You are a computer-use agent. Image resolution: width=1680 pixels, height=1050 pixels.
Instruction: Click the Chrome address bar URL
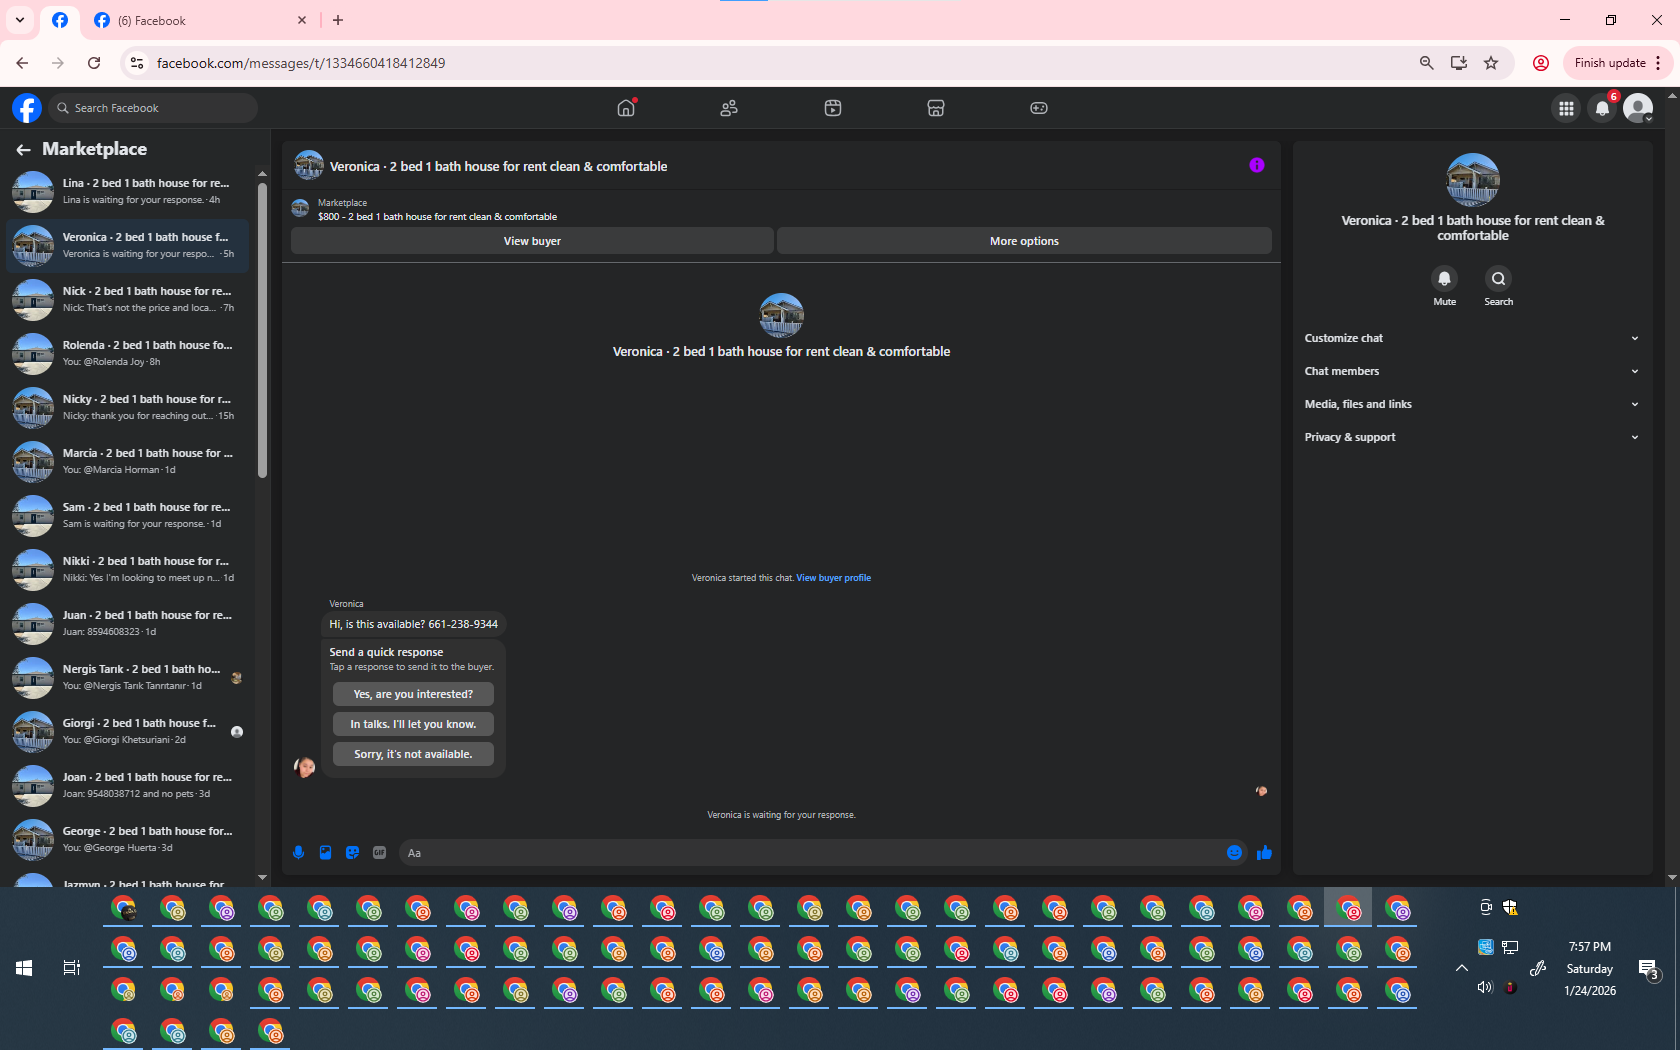point(301,63)
